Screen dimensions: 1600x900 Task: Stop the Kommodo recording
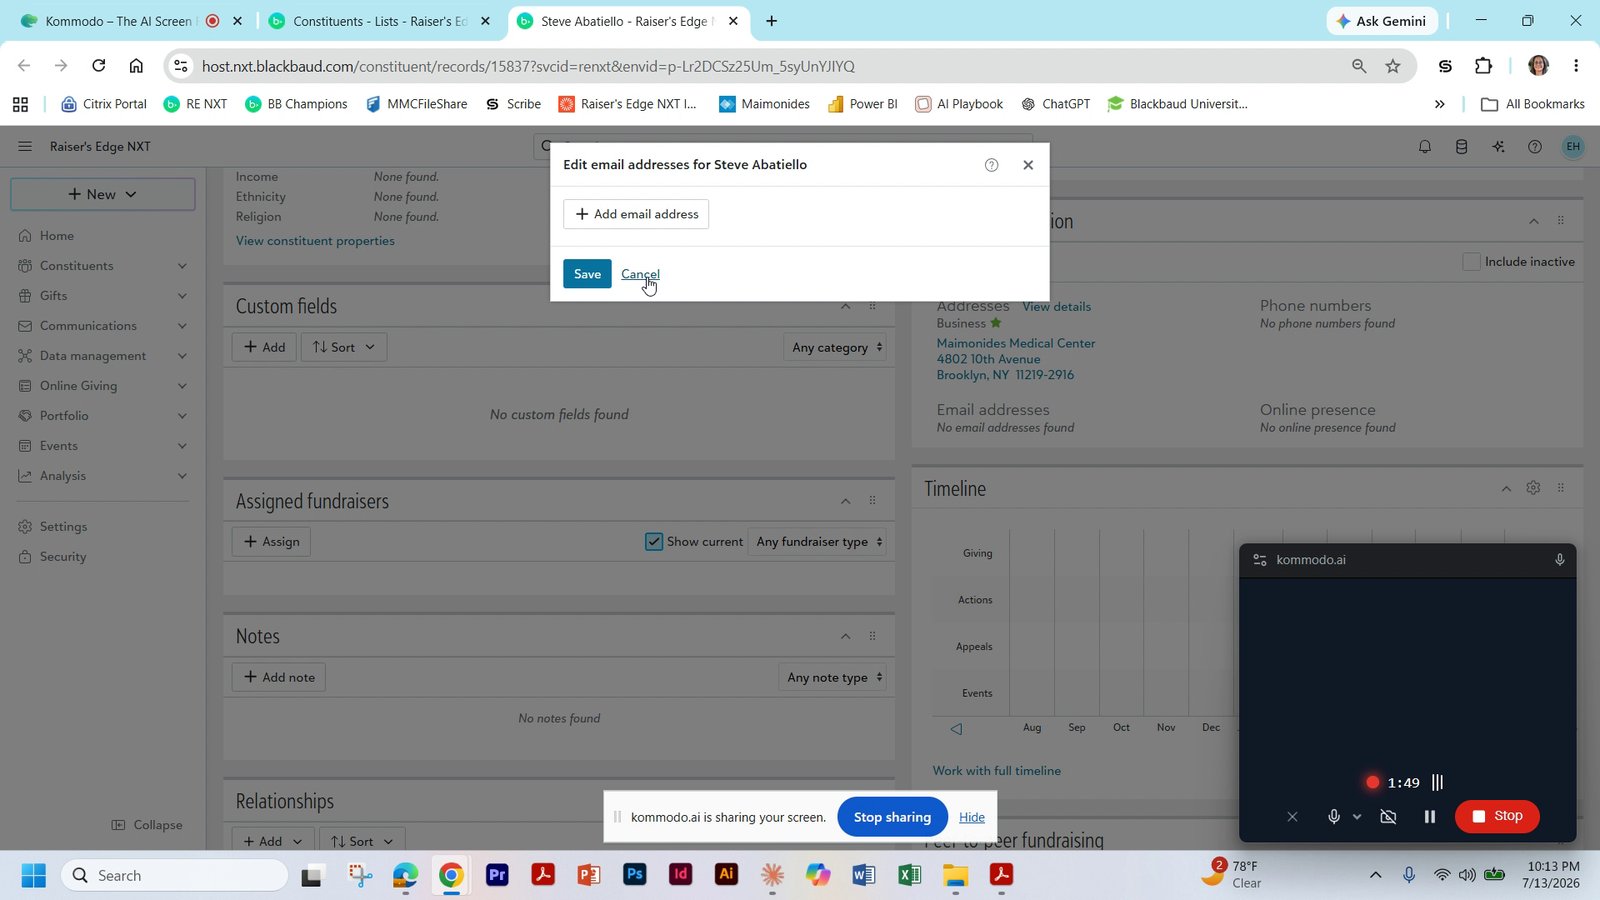coord(1497,816)
